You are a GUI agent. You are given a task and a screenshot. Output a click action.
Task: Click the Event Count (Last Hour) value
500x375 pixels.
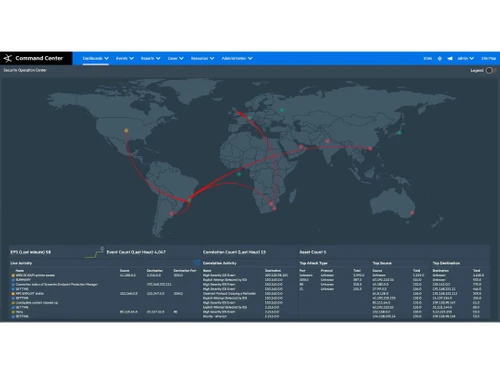(136, 252)
